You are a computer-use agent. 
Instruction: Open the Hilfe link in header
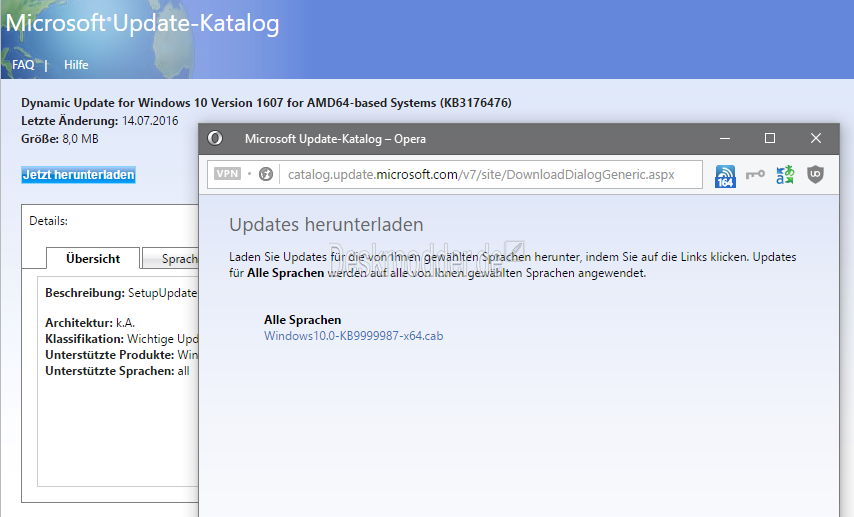pos(76,65)
